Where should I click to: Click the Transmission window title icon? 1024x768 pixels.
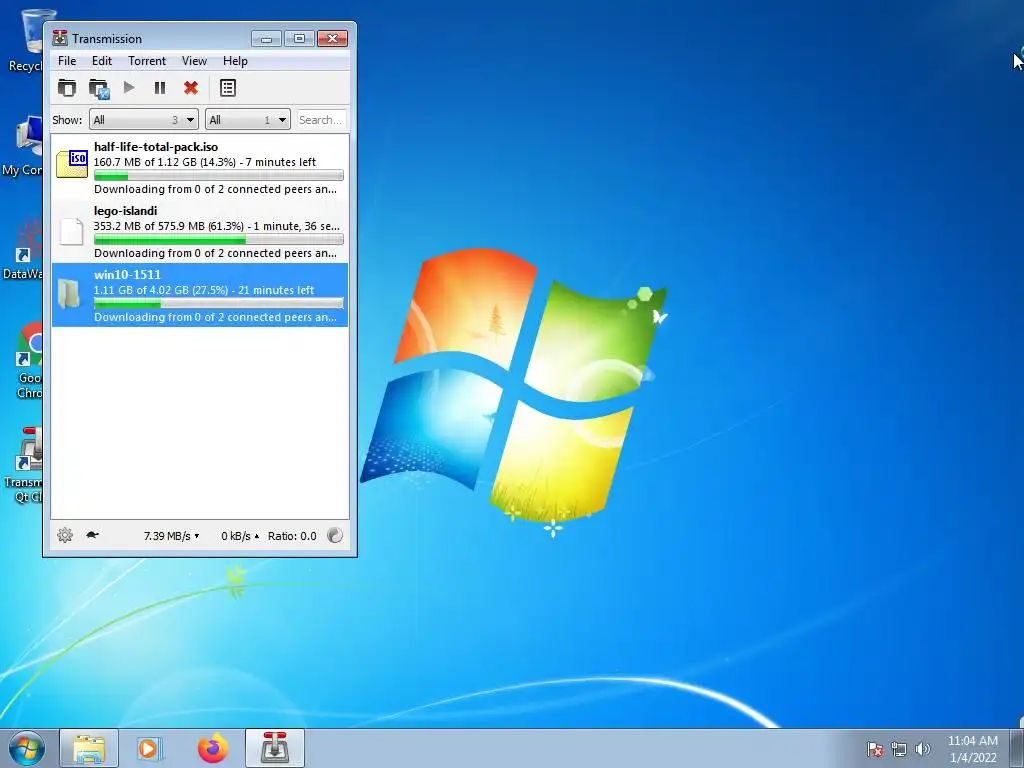[60, 38]
